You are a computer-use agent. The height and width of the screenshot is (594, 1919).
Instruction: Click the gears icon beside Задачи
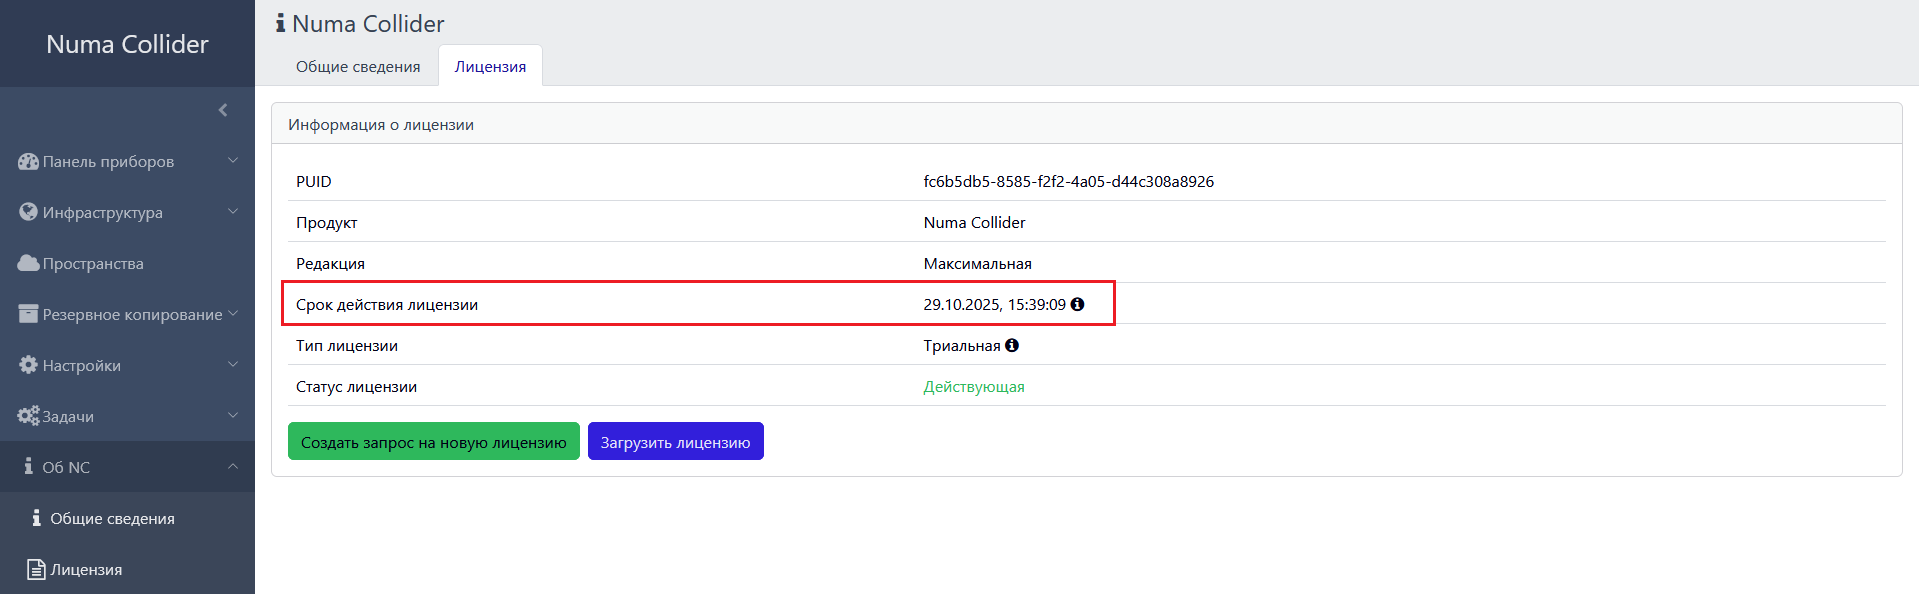[28, 416]
